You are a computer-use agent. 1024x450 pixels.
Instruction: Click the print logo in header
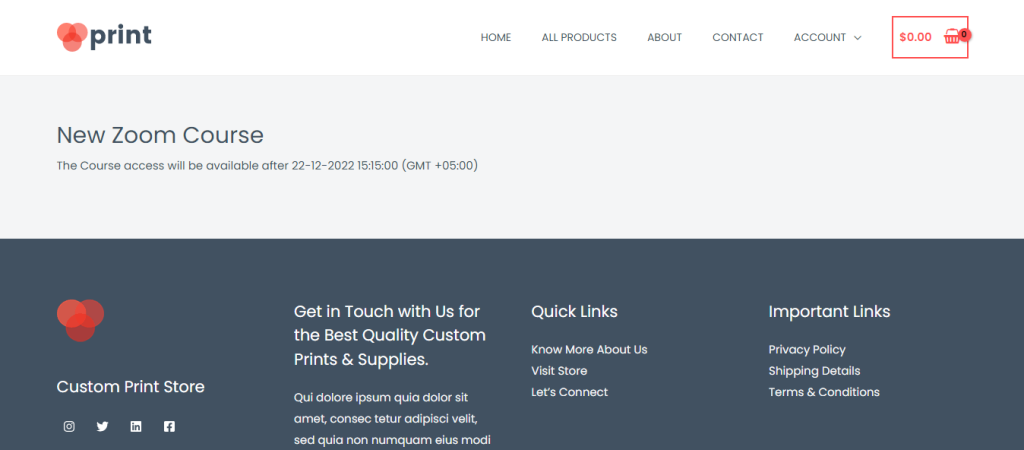104,37
